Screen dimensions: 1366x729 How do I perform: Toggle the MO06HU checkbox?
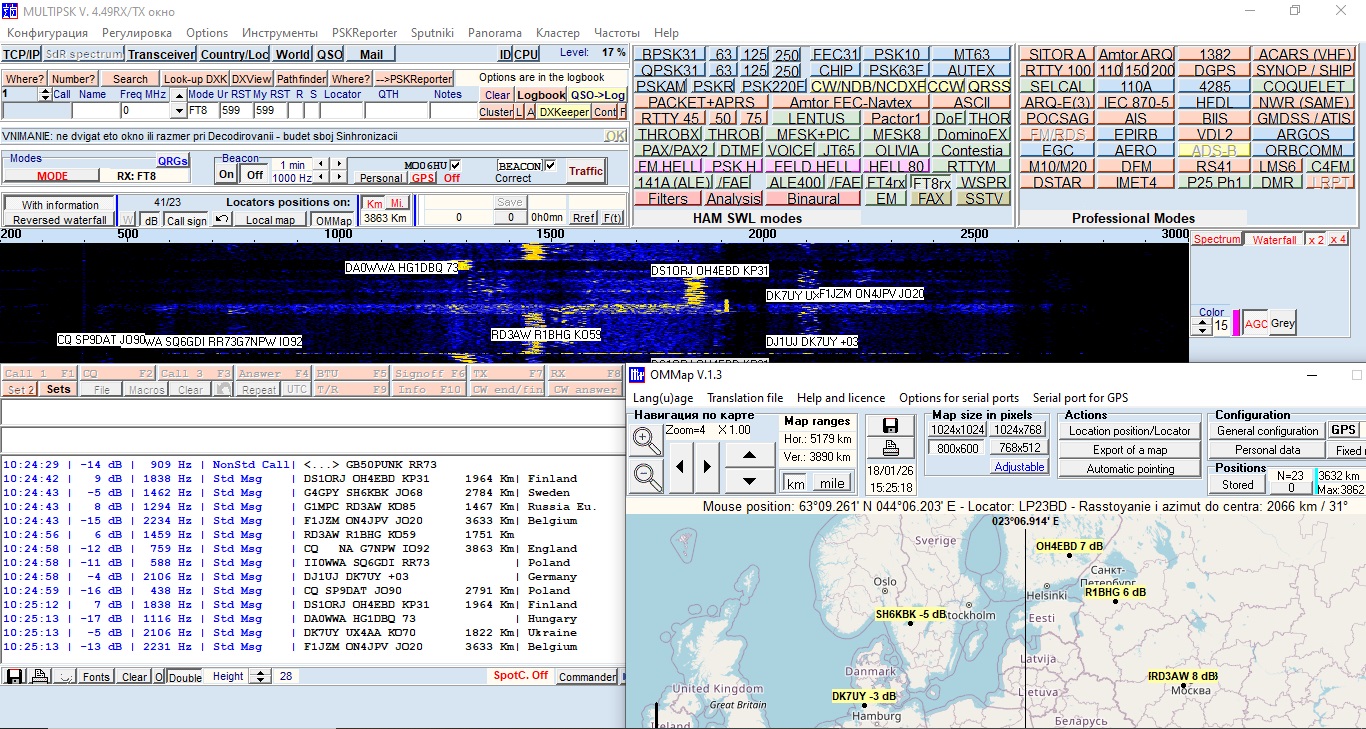point(456,165)
